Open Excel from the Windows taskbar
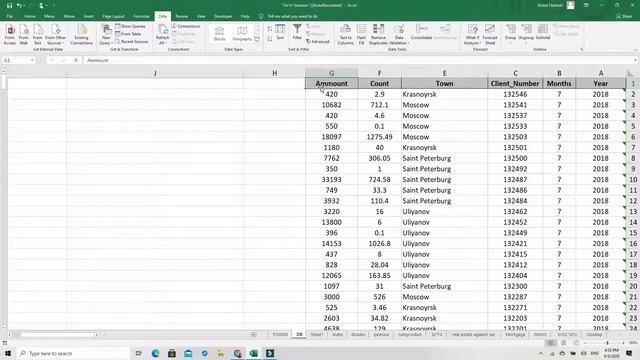Viewport: 640px width, 360px height. (x=253, y=353)
